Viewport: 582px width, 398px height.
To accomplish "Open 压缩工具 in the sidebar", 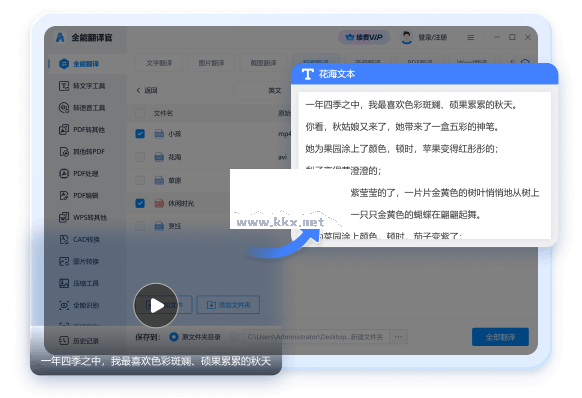I will tap(79, 283).
